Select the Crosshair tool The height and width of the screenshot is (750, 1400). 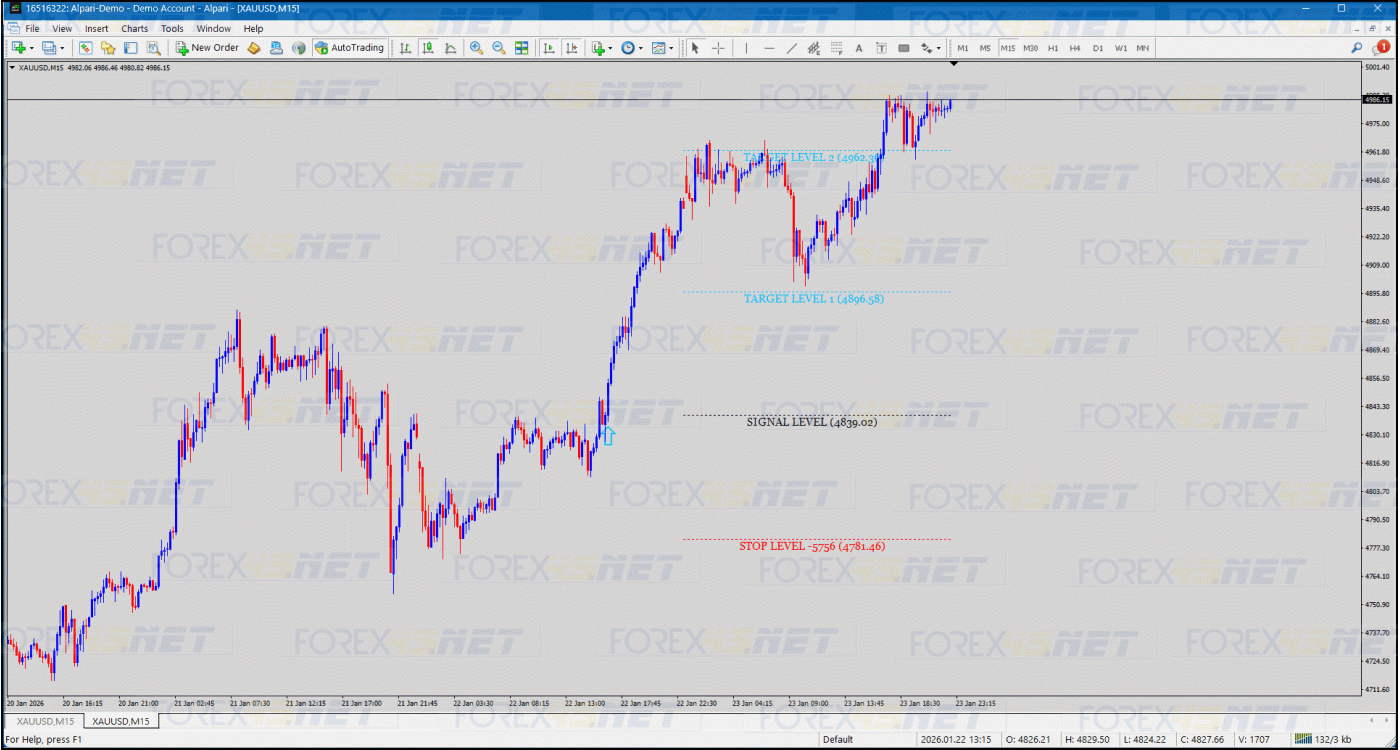tap(718, 48)
